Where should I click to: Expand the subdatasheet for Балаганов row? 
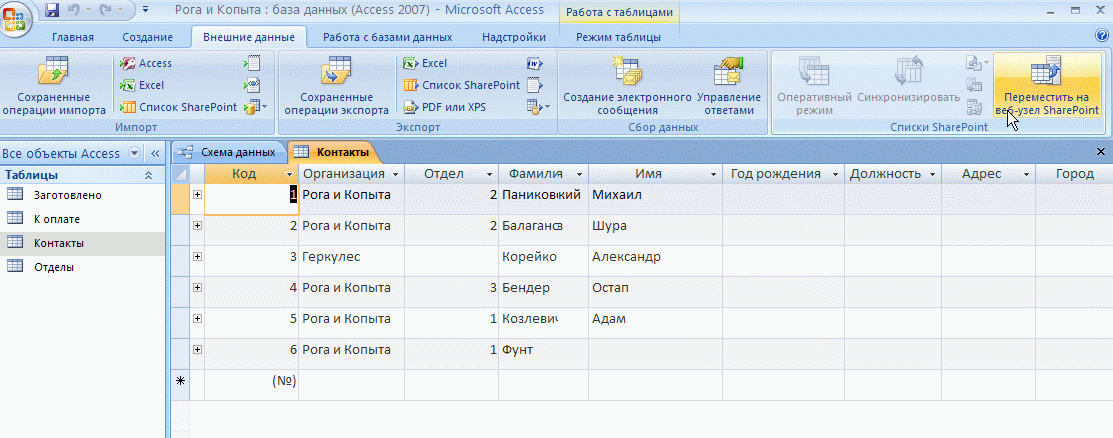197,226
